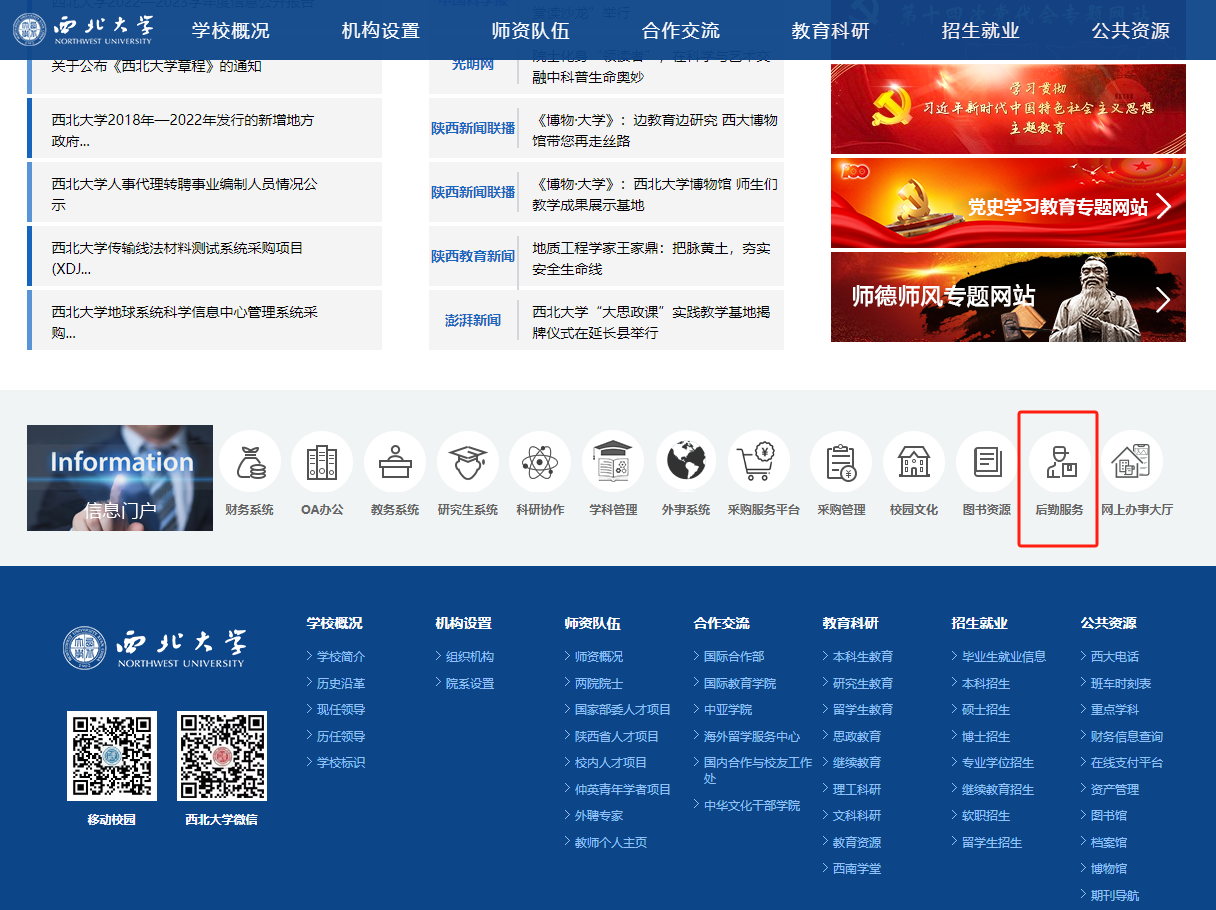Open the 学科管理 graduation cap icon
The height and width of the screenshot is (910, 1216).
(x=613, y=463)
